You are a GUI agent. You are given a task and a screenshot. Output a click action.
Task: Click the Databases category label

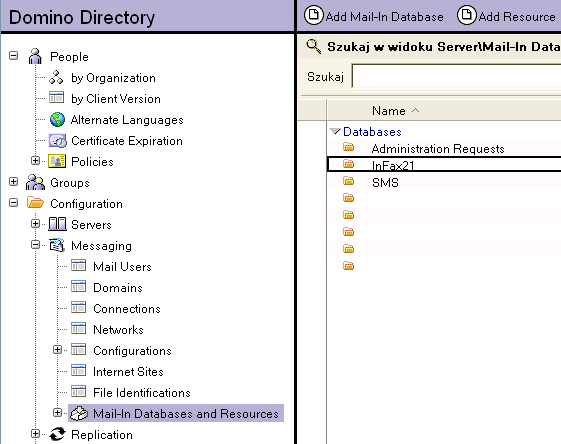(372, 131)
